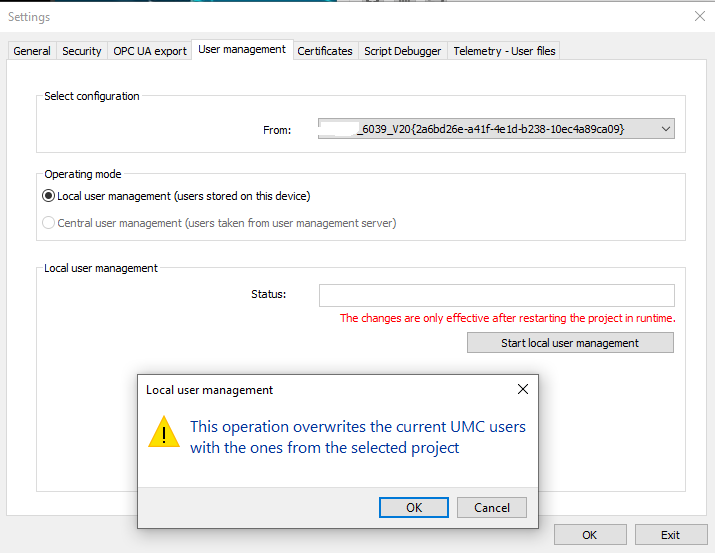715x553 pixels.
Task: Switch to the Security tab
Action: [82, 51]
